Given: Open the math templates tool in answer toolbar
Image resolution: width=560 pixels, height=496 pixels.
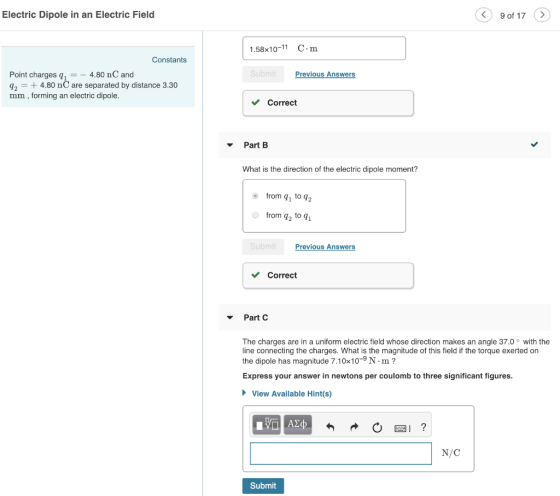Looking at the screenshot, I should 266,425.
